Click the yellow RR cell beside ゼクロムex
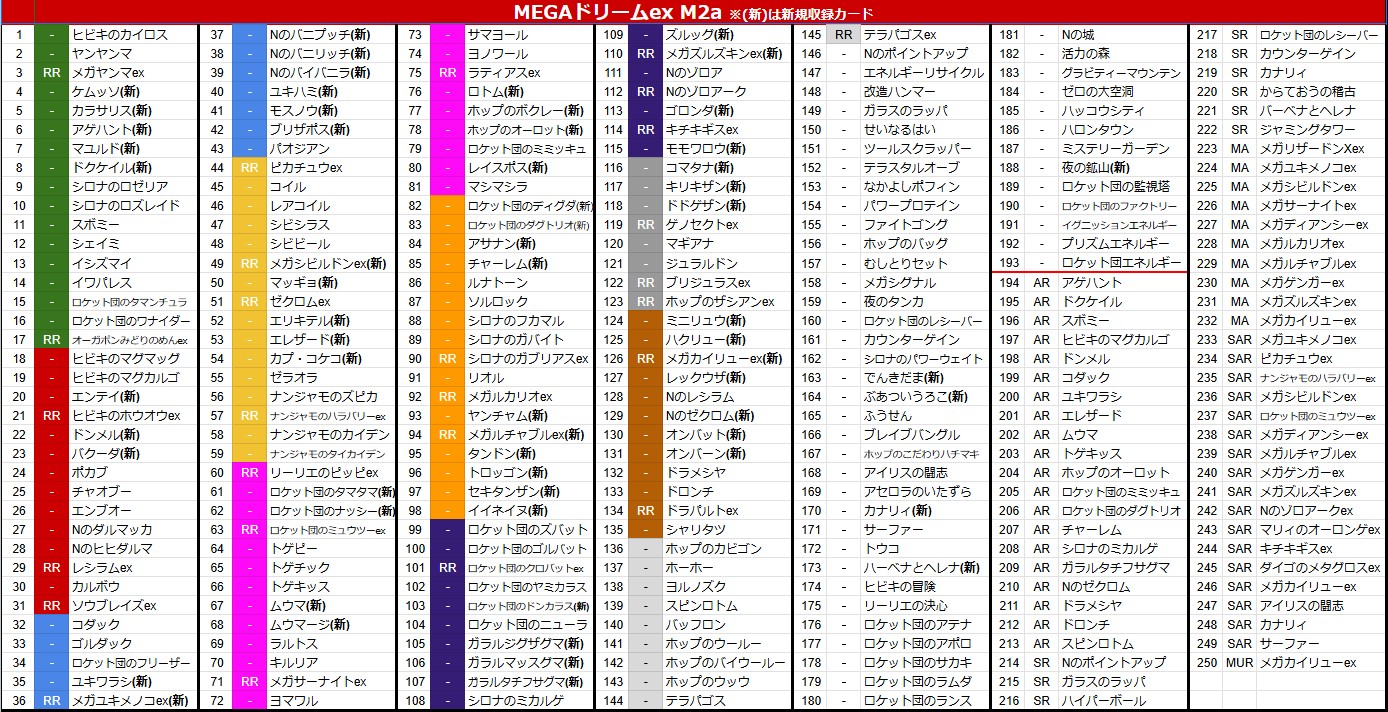Screen dimensions: 1388x712 pyautogui.click(x=249, y=301)
